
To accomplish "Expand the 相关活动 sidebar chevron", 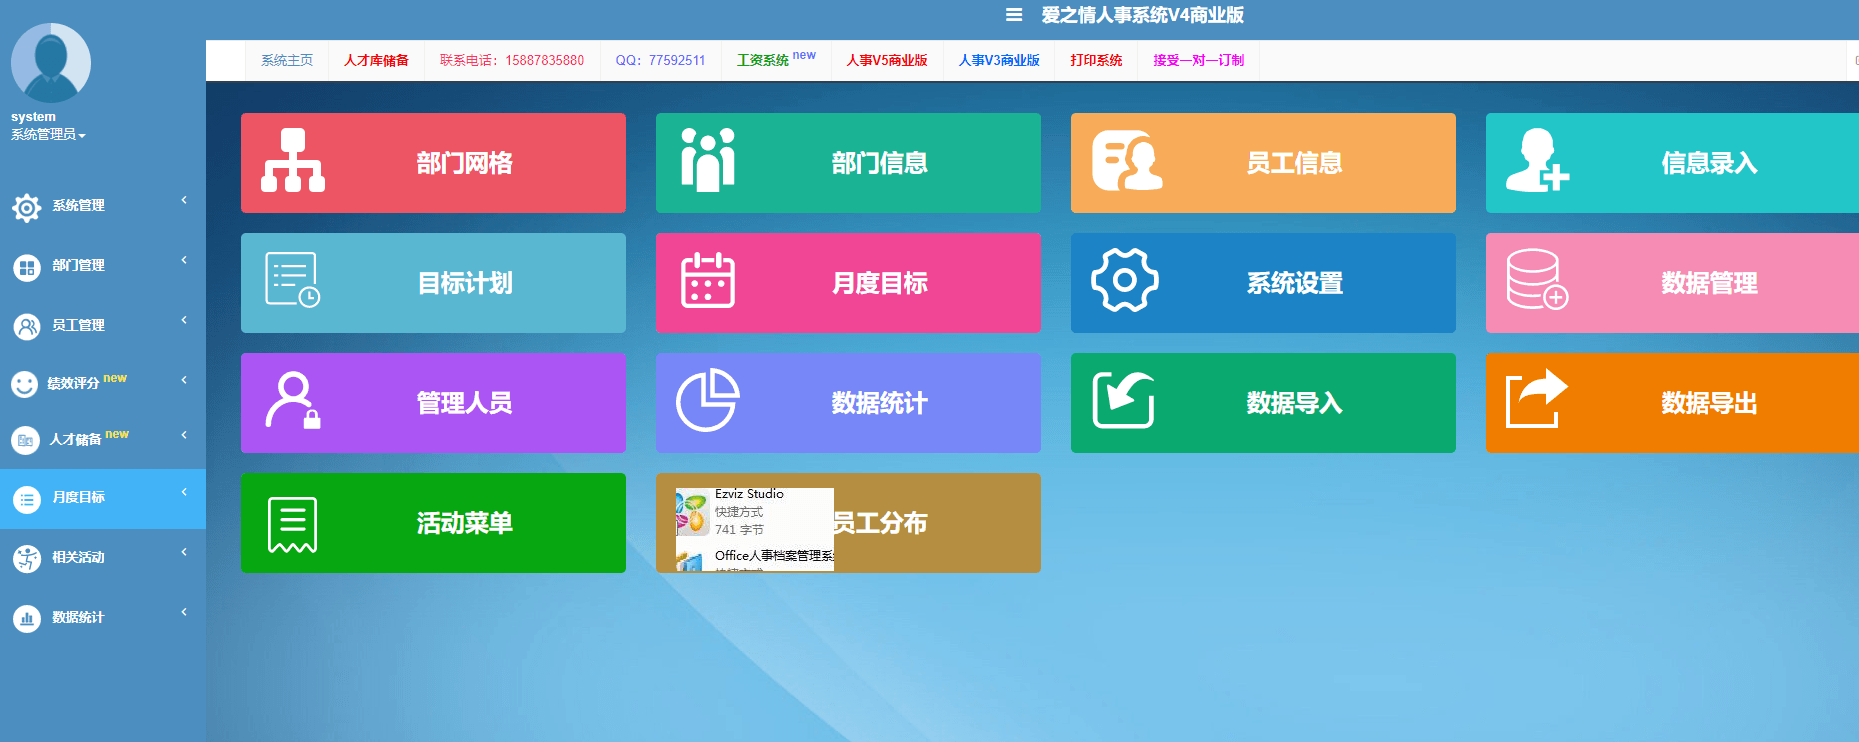I will click(x=184, y=552).
